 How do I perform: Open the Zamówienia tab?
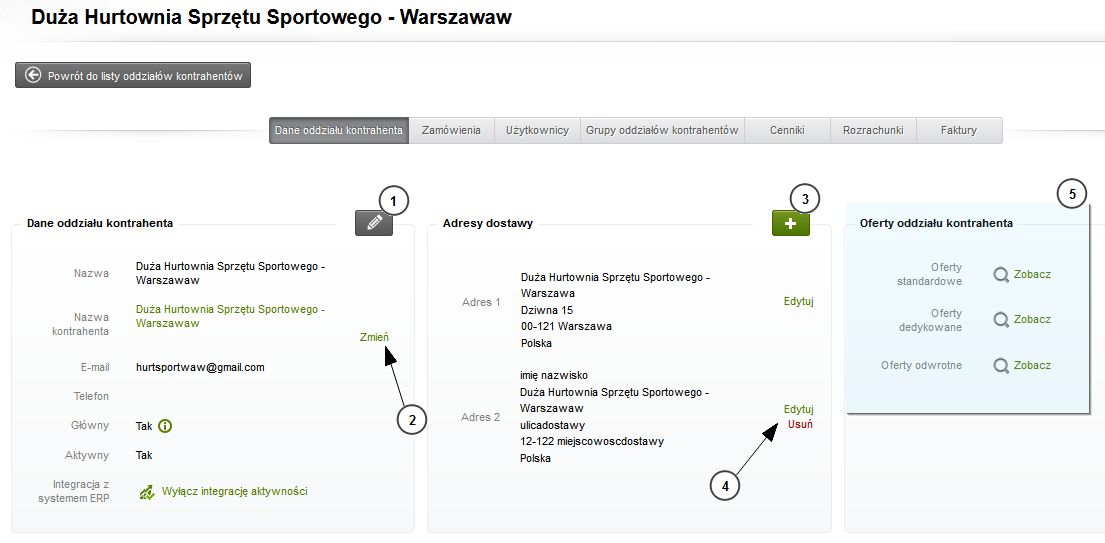click(x=451, y=130)
